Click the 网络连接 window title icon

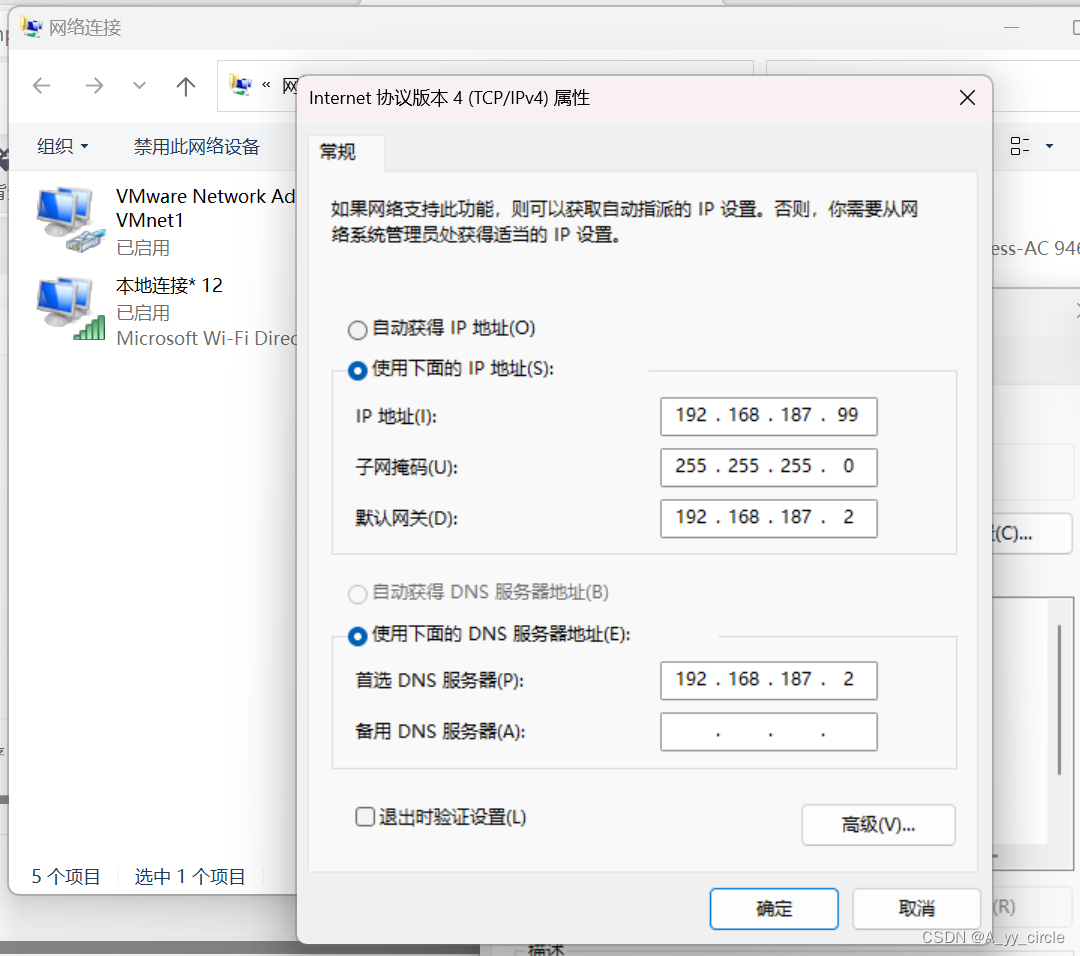(29, 27)
